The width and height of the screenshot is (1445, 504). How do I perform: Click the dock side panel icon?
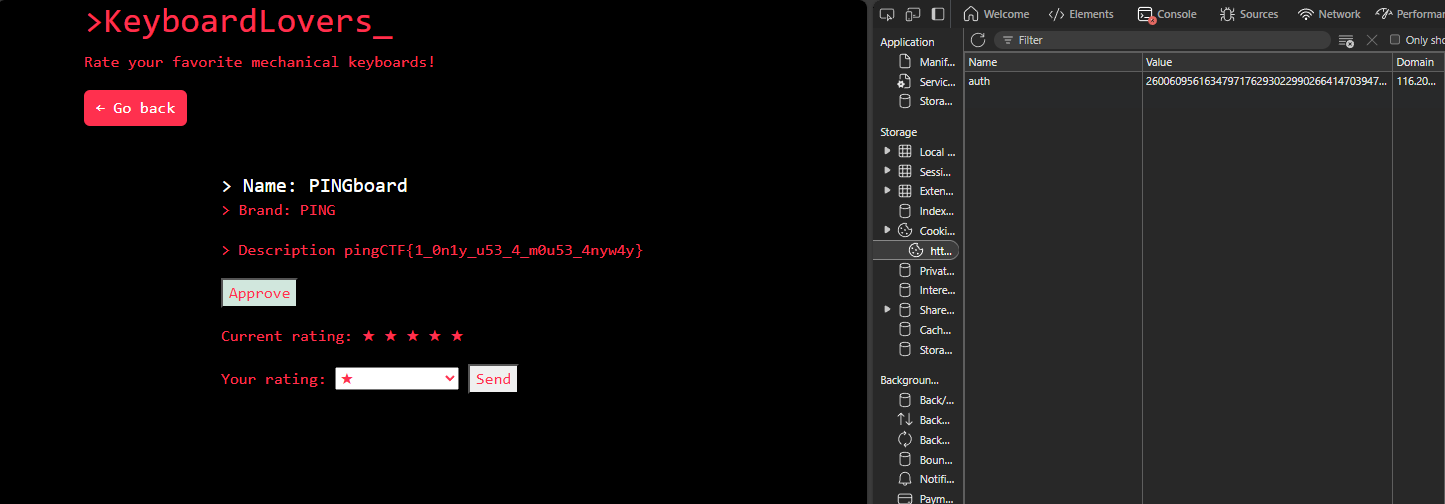click(x=938, y=14)
